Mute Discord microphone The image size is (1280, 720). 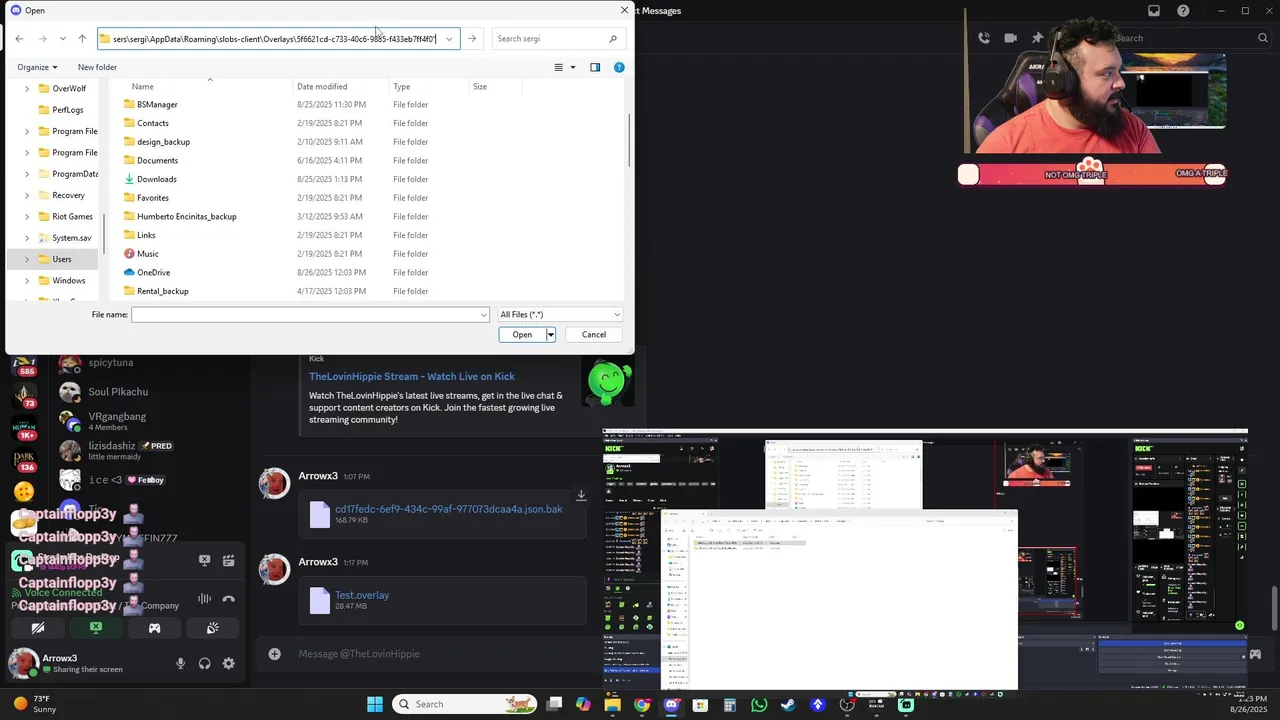[x=181, y=663]
